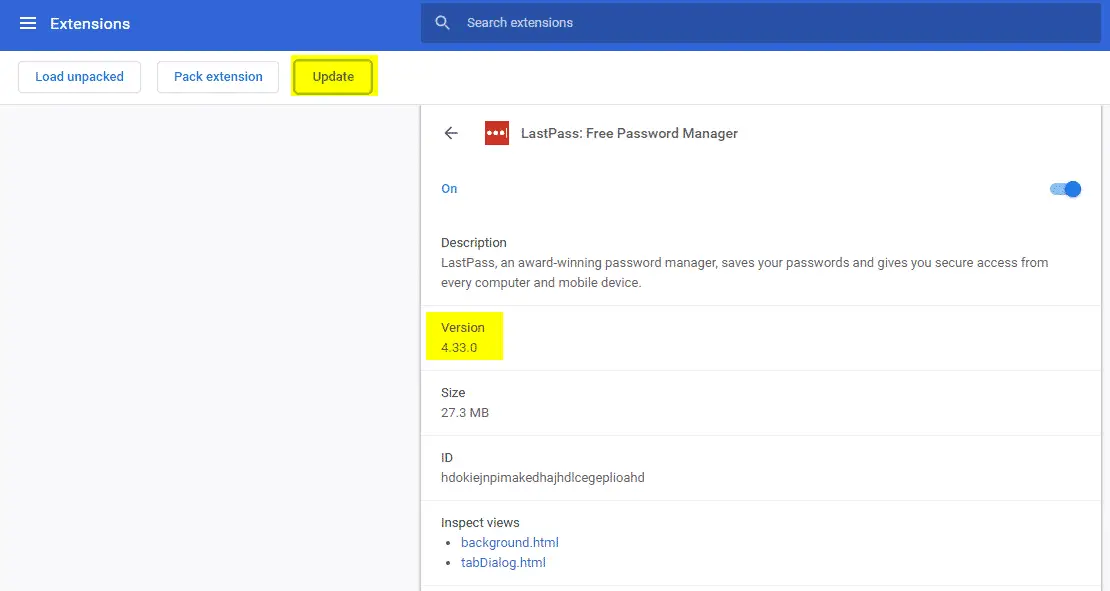
Task: Focus the Search extensions field
Action: (x=760, y=23)
